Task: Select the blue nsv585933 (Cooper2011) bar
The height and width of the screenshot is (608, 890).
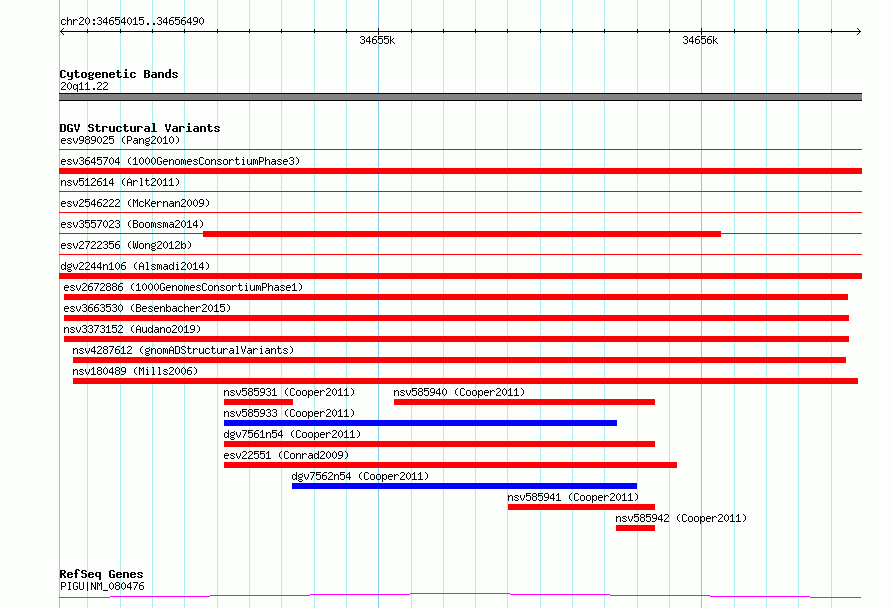Action: (x=421, y=423)
